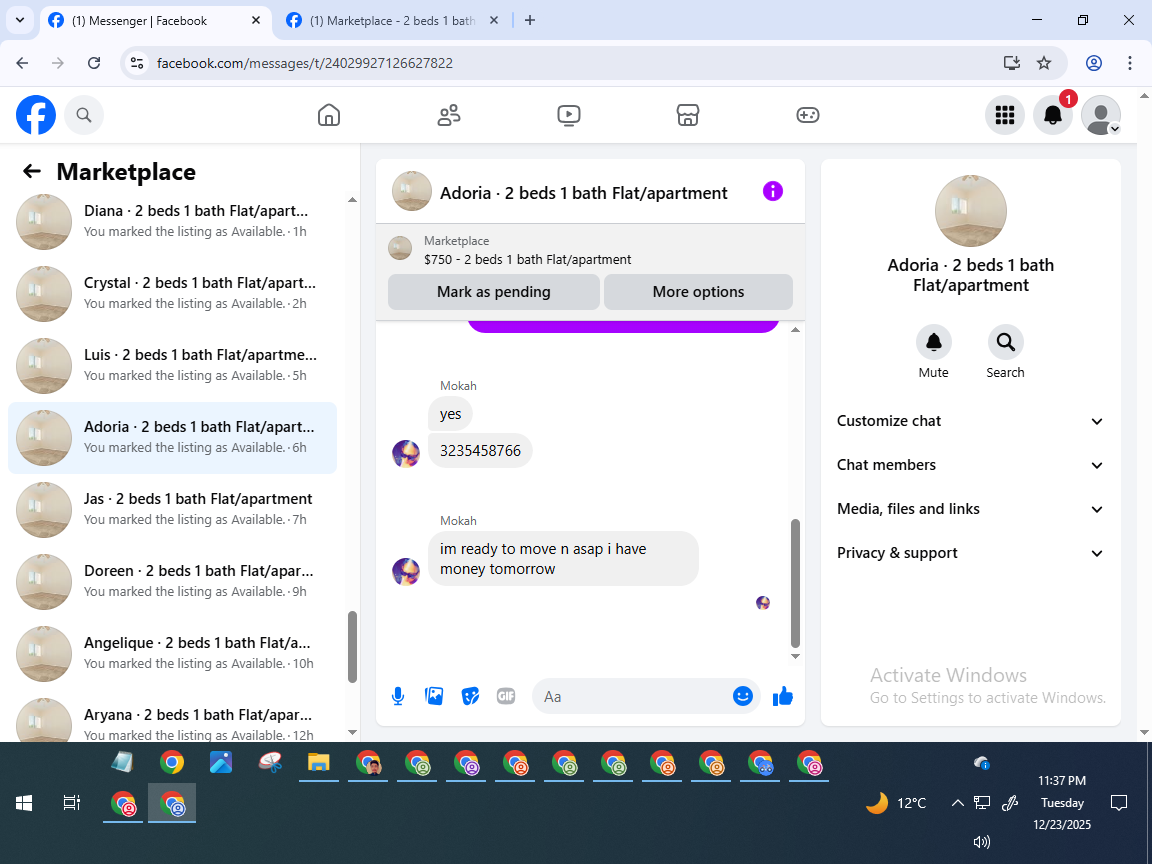
Task: Expand Chat members section
Action: tap(971, 465)
